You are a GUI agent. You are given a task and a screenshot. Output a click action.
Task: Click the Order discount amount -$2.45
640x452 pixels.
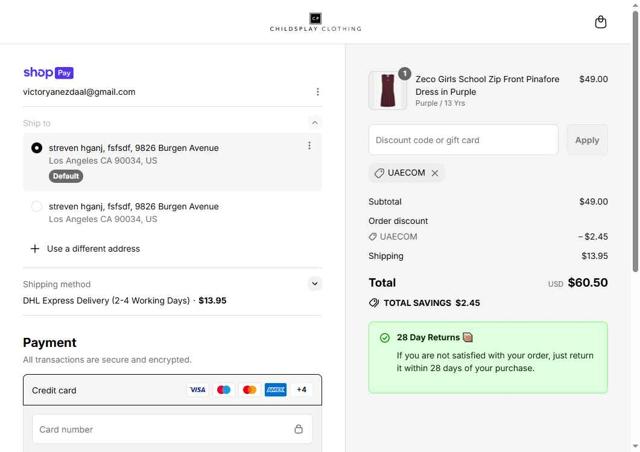(x=593, y=237)
